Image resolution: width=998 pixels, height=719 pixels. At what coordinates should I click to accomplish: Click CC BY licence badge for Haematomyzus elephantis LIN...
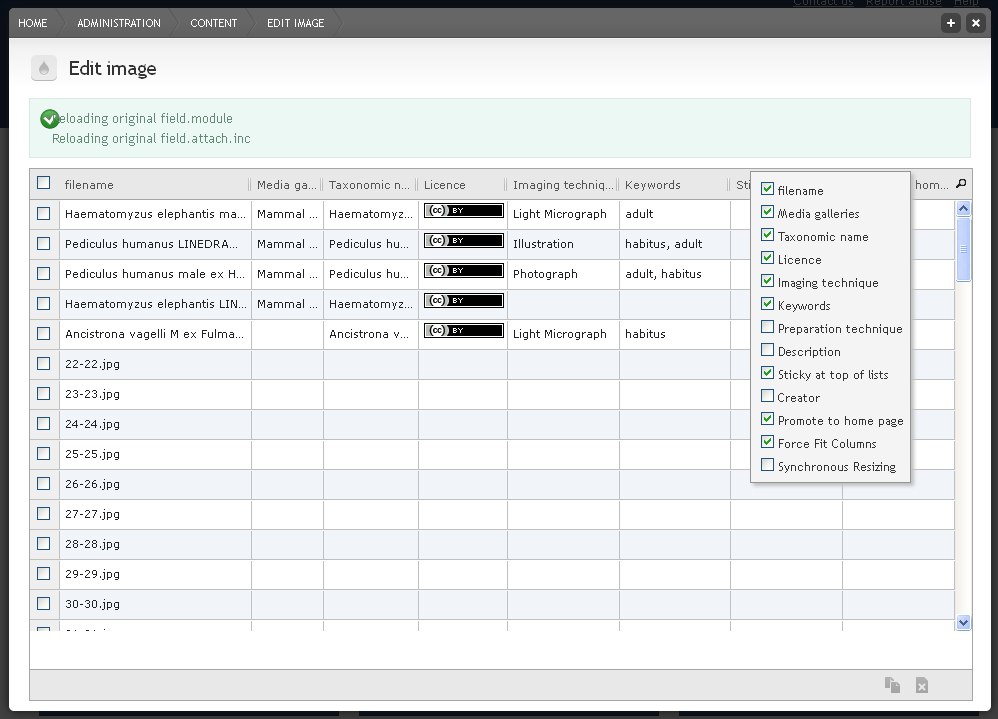click(x=464, y=300)
